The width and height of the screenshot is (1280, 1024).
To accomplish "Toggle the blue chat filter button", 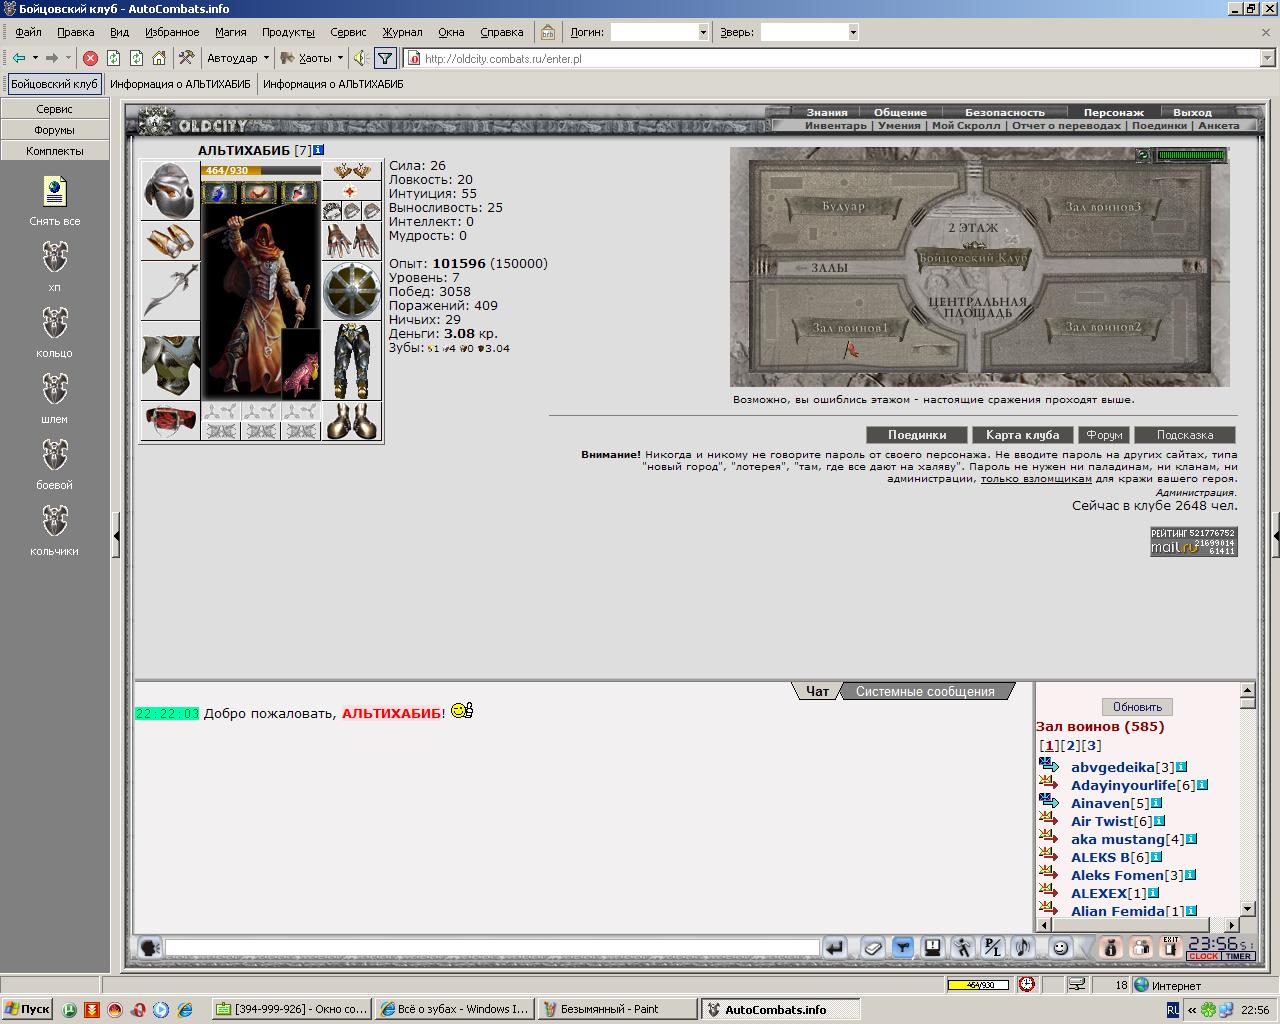I will 902,947.
